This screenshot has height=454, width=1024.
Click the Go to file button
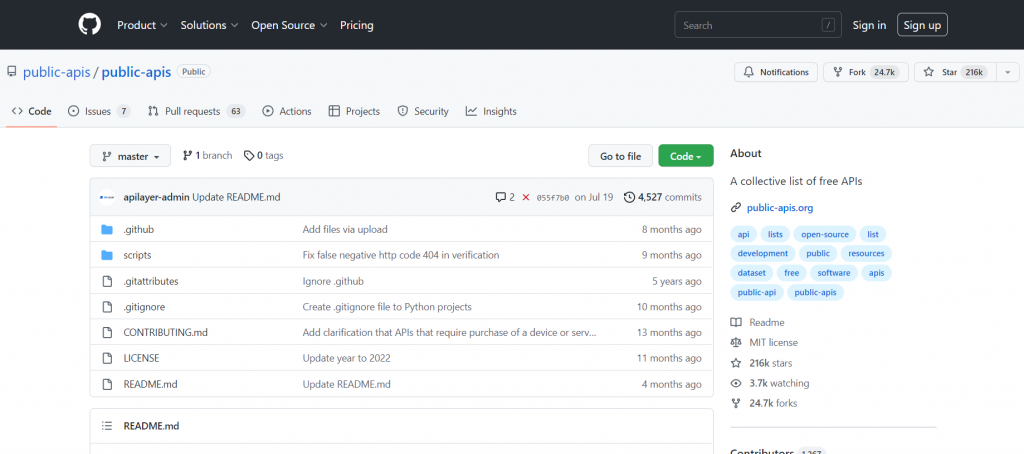(x=620, y=156)
